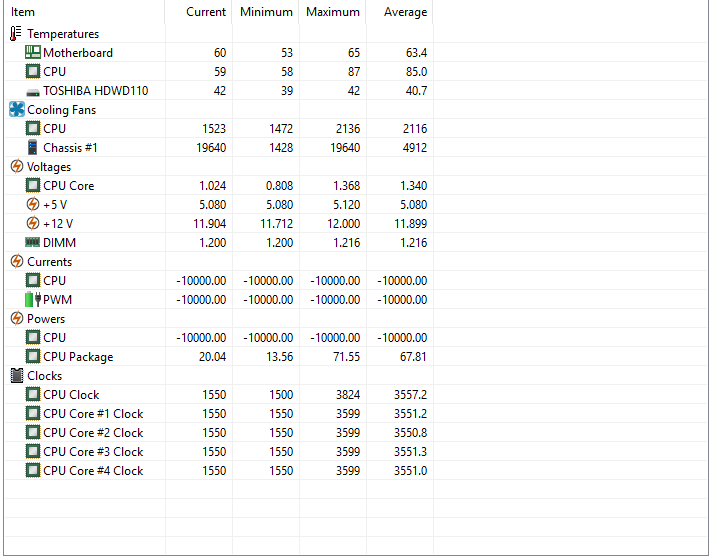
Task: Click CPU Clock maximum value 3824
Action: [348, 395]
